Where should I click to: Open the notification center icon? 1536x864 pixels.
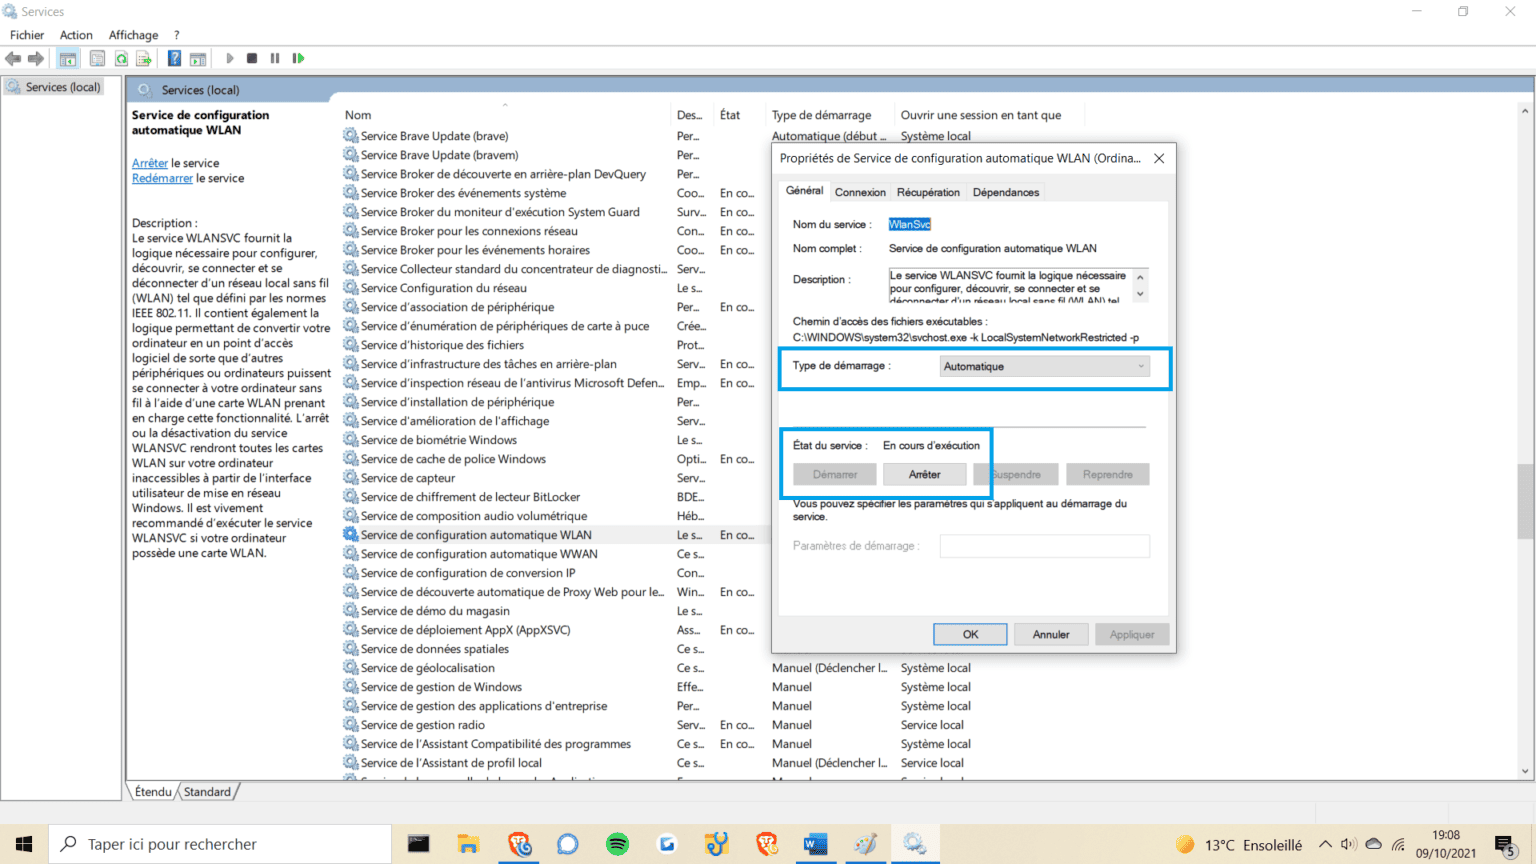click(1506, 845)
